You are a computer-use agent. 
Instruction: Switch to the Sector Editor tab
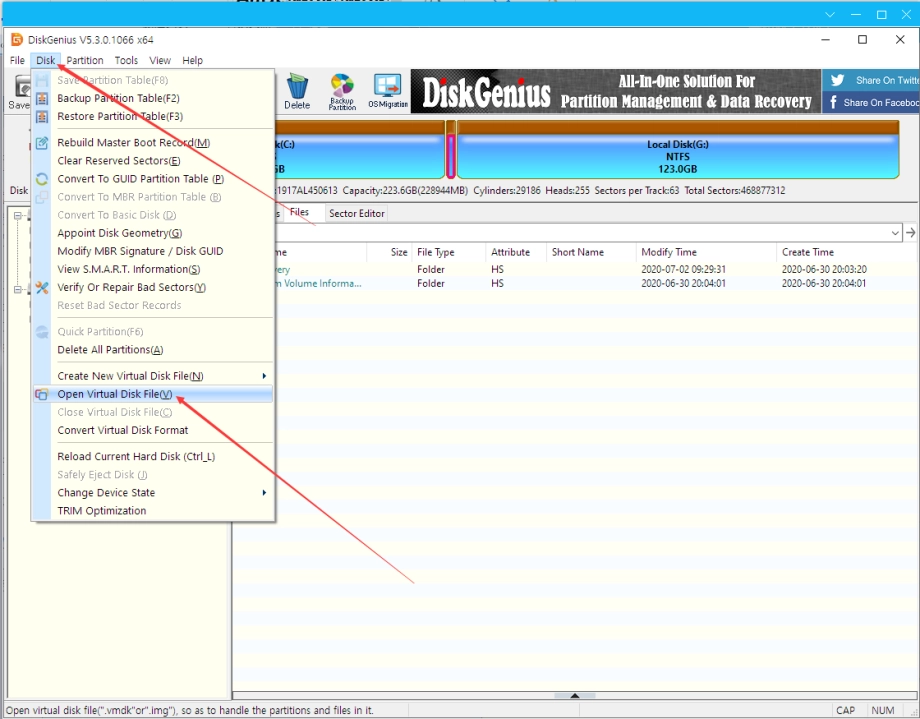[x=357, y=214]
